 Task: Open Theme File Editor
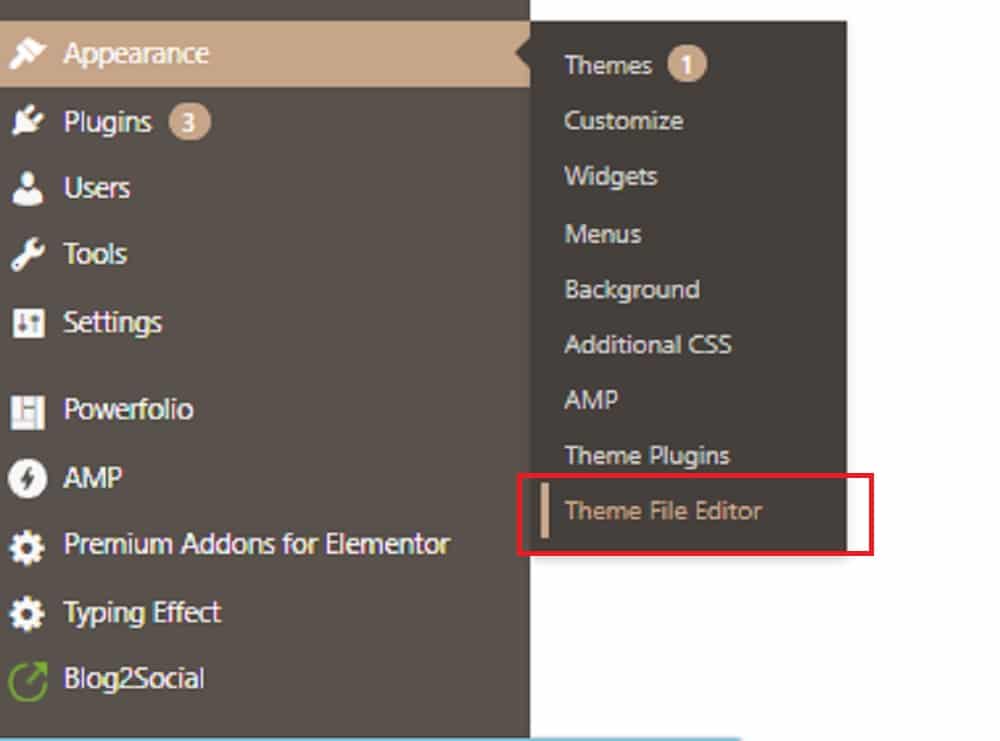(x=663, y=511)
